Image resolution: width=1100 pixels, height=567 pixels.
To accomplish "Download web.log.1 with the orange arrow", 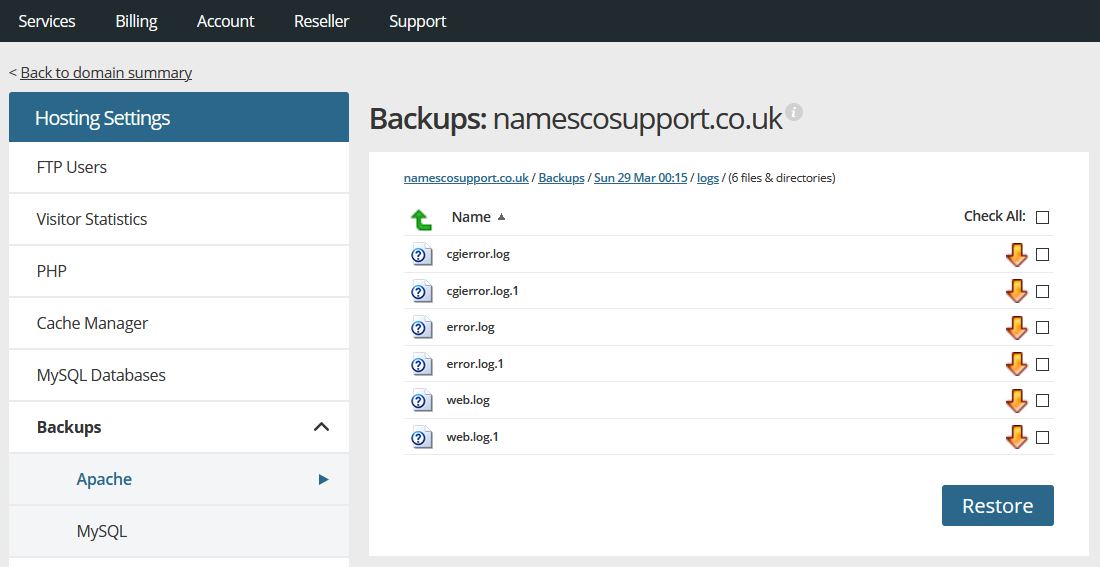I will tap(1017, 437).
